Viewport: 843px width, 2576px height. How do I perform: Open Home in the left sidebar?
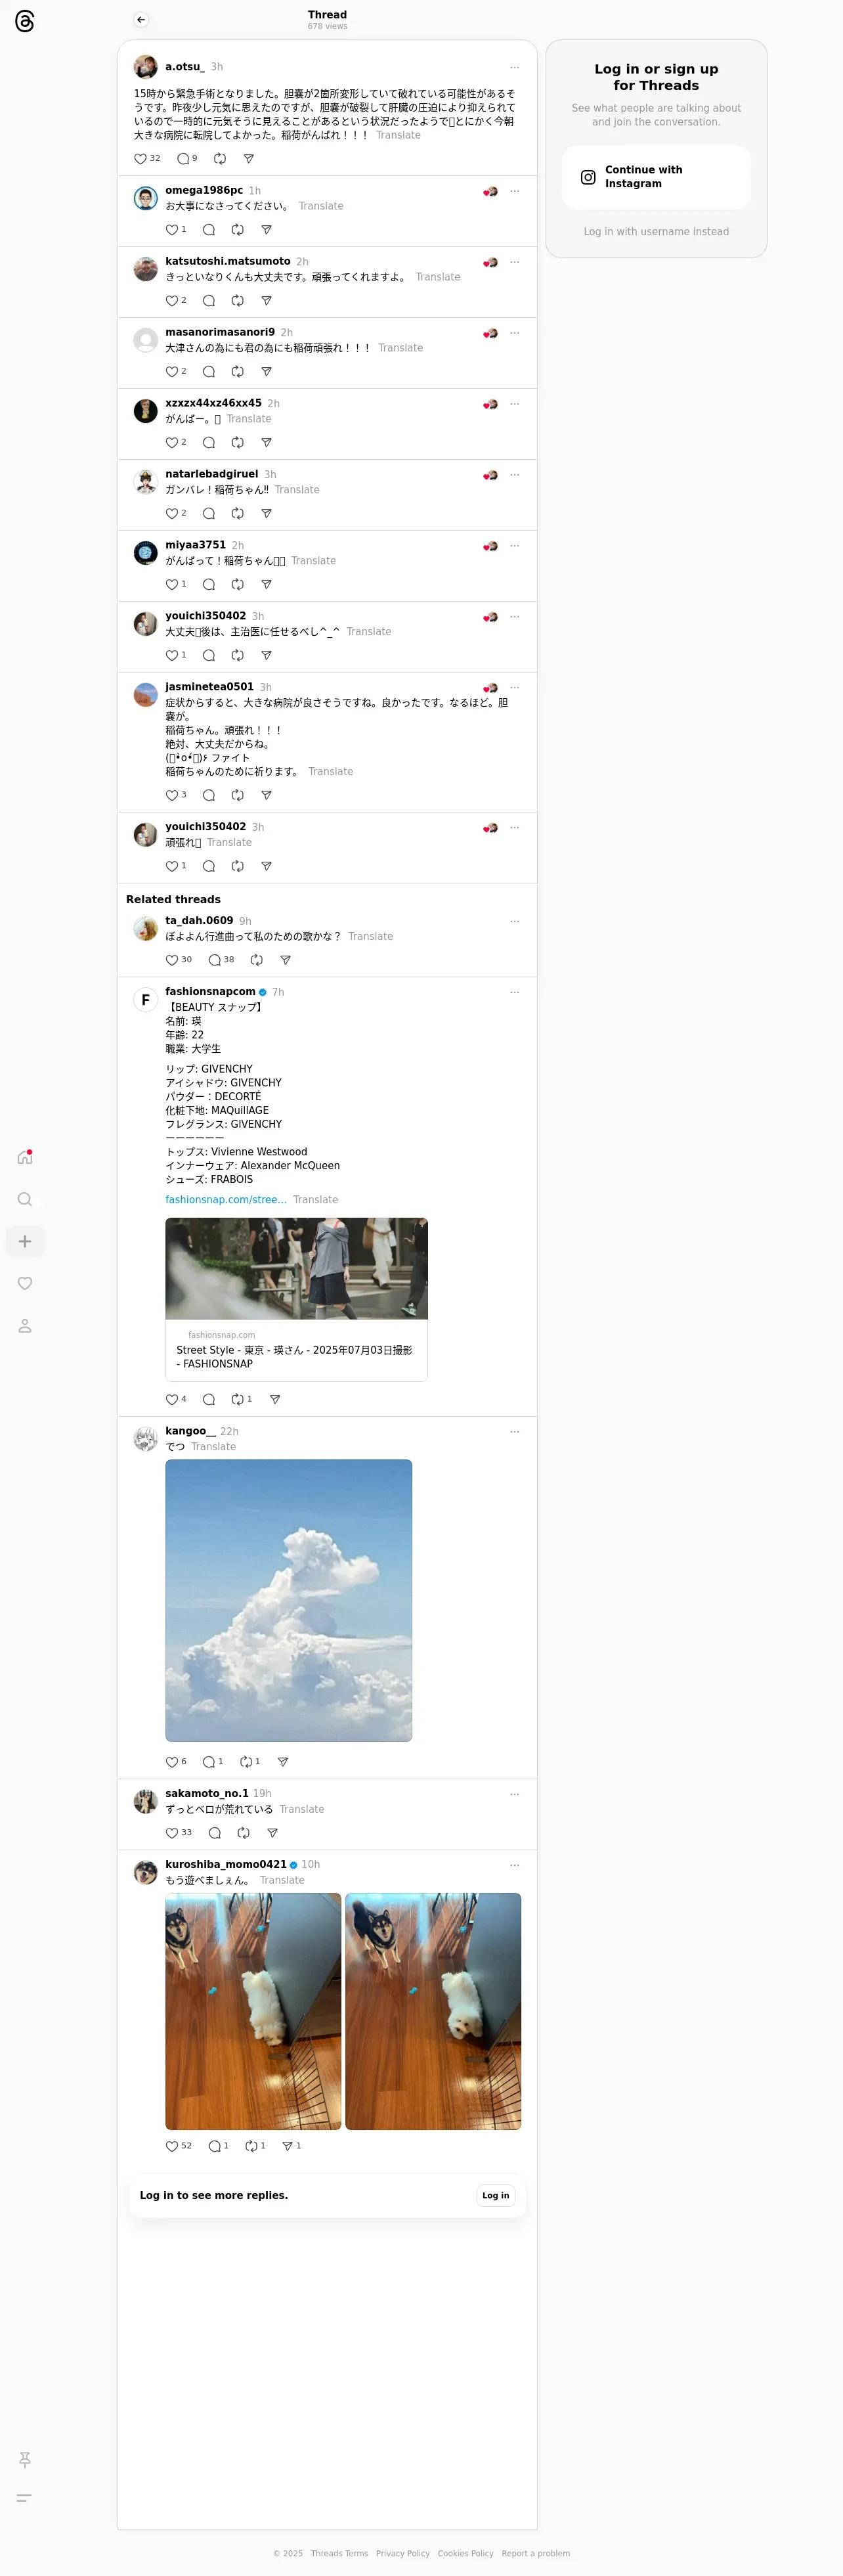[x=25, y=1157]
